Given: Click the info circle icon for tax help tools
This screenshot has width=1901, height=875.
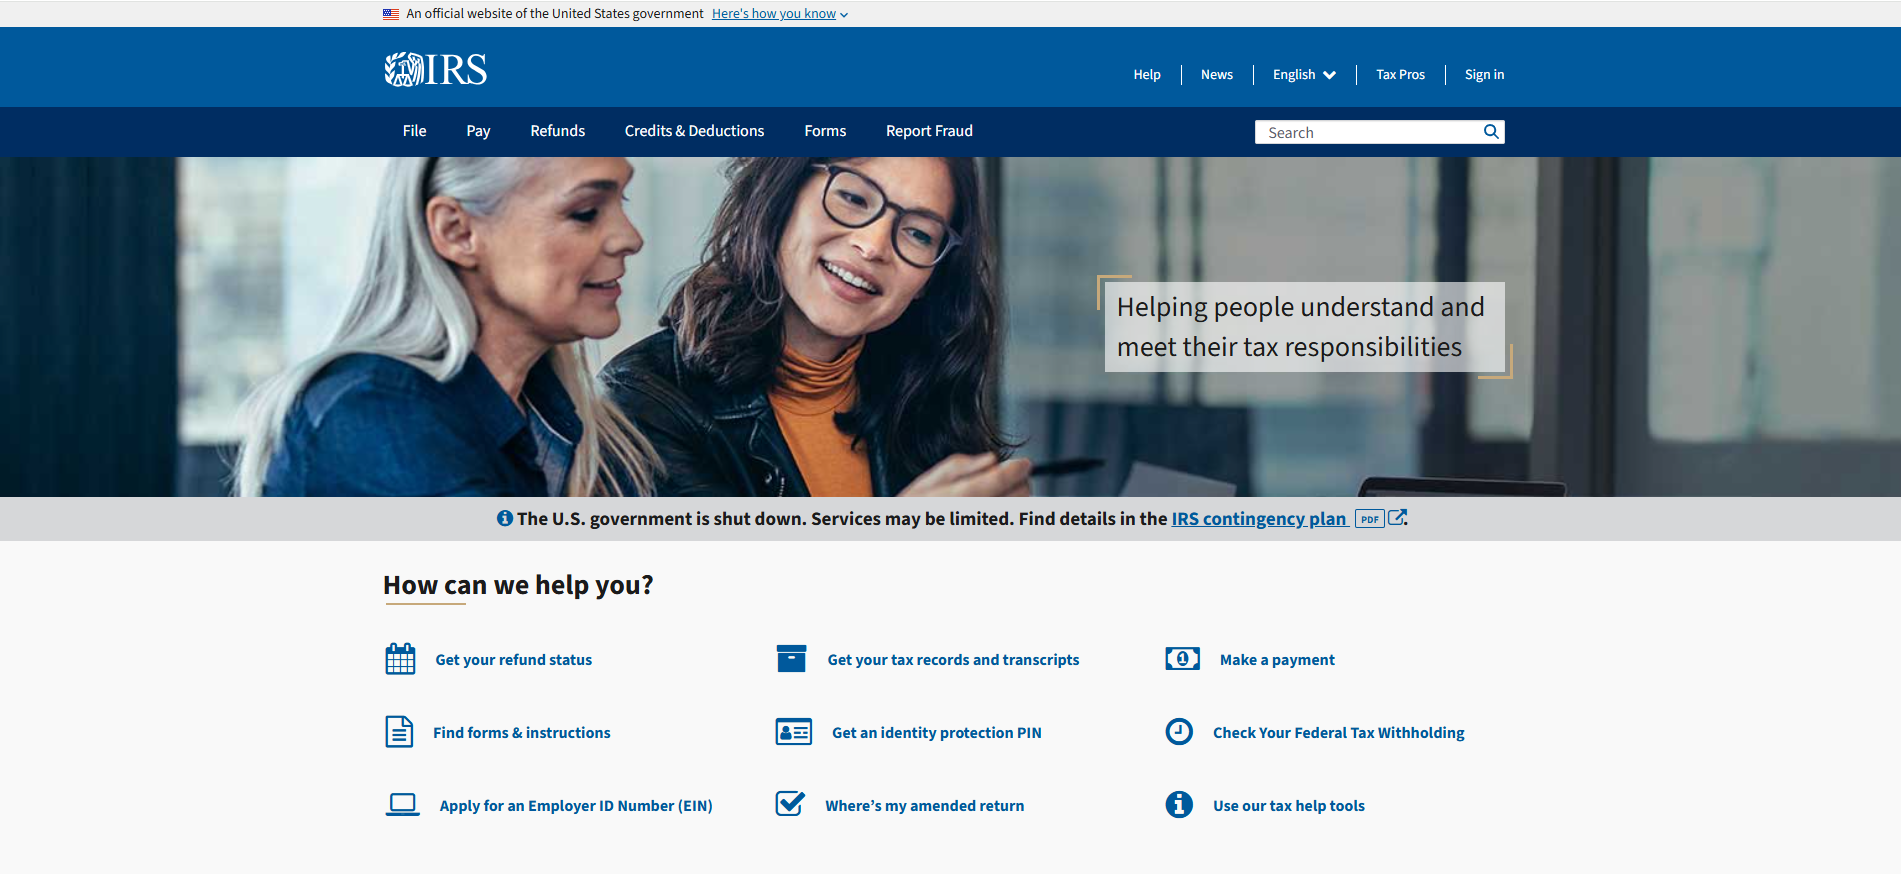Looking at the screenshot, I should [x=1179, y=805].
